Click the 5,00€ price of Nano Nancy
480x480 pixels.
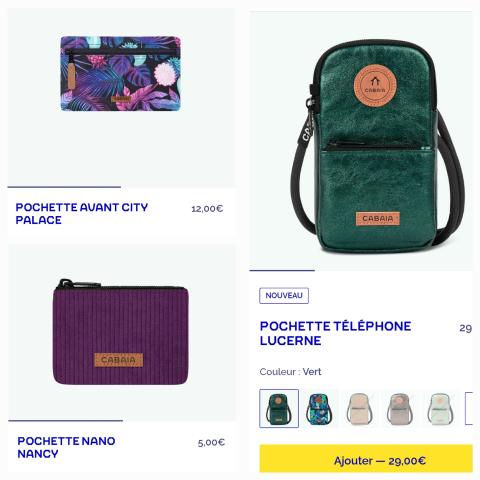(x=211, y=443)
